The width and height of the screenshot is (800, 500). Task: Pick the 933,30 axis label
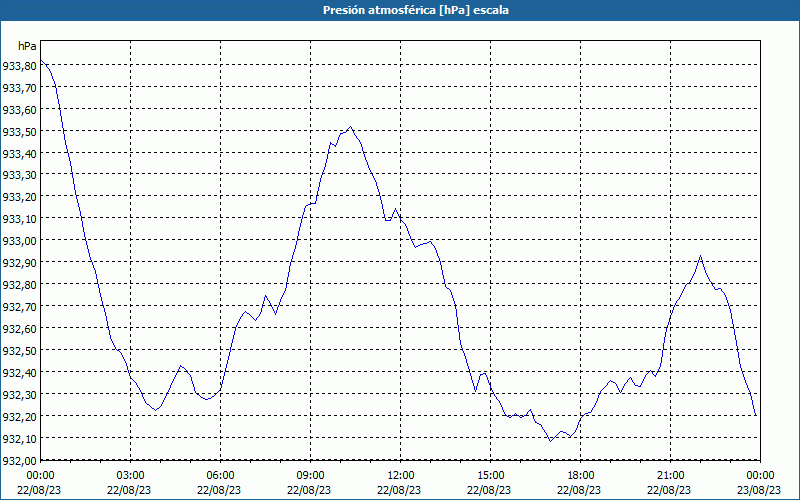(19, 175)
